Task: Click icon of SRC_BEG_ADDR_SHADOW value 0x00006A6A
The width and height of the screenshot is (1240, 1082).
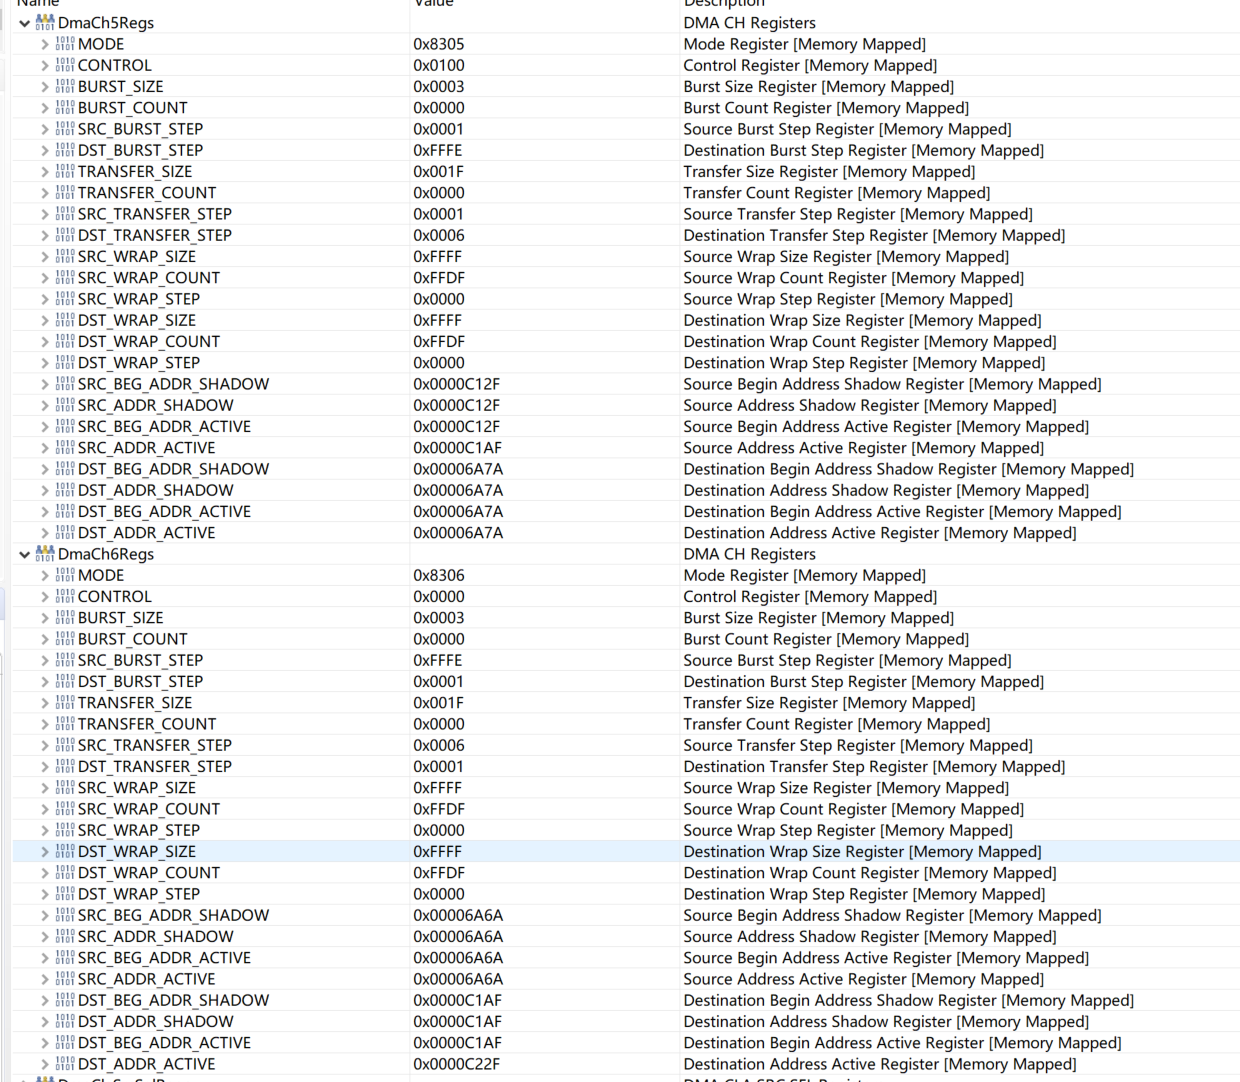Action: pyautogui.click(x=65, y=915)
